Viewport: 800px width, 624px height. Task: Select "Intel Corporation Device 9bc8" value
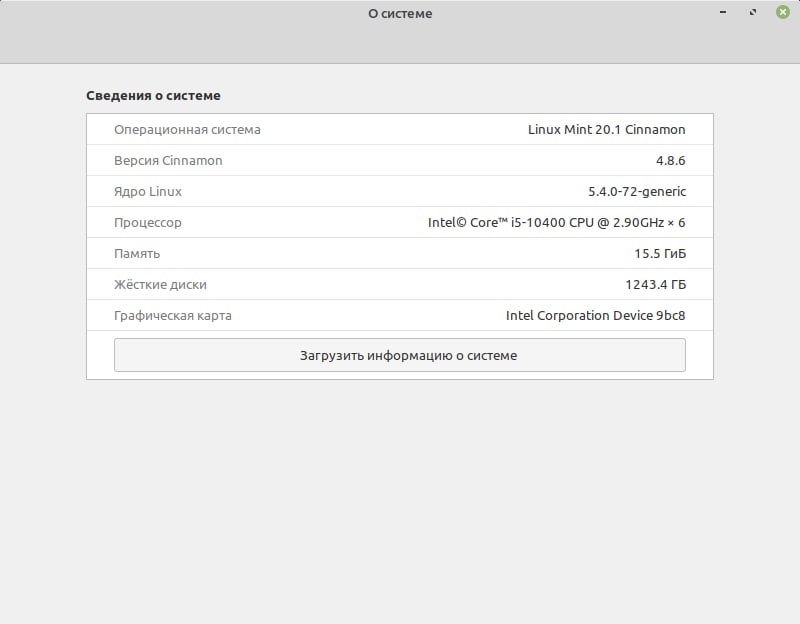click(595, 316)
